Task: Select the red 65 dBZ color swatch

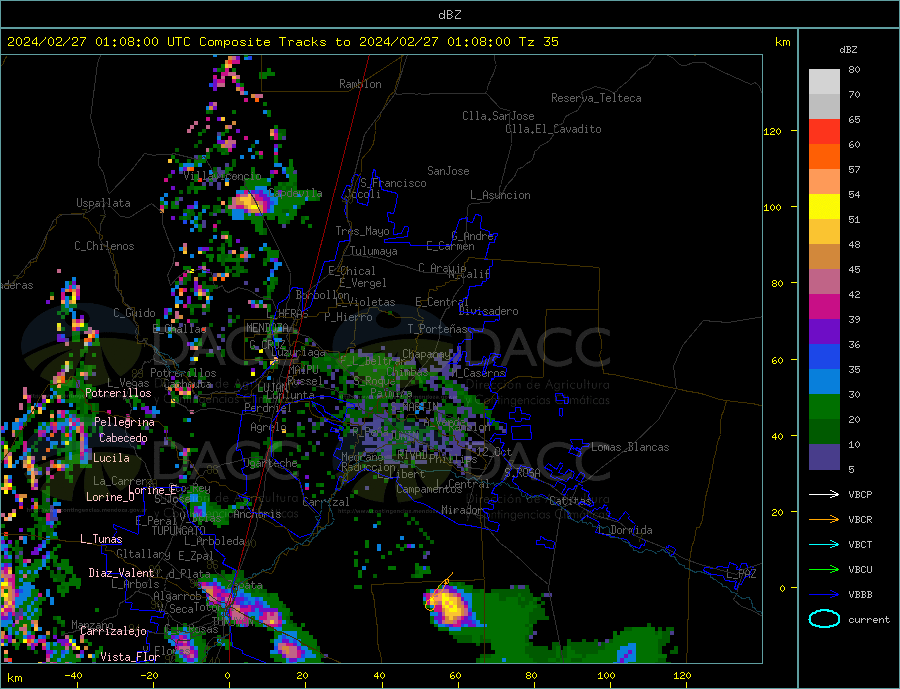Action: [x=824, y=131]
